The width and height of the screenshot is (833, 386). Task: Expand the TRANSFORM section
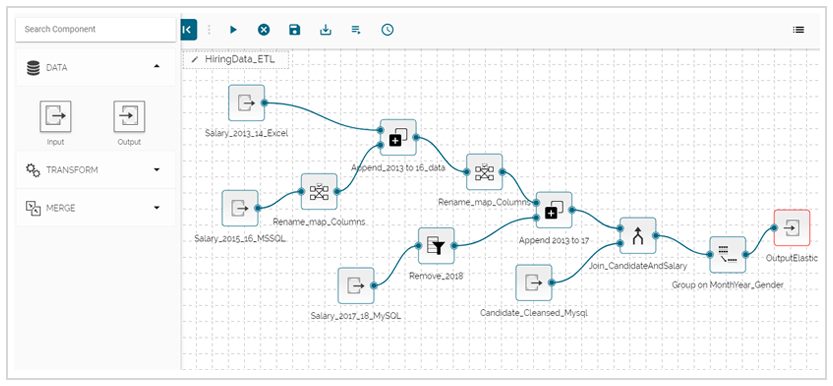[x=156, y=170]
